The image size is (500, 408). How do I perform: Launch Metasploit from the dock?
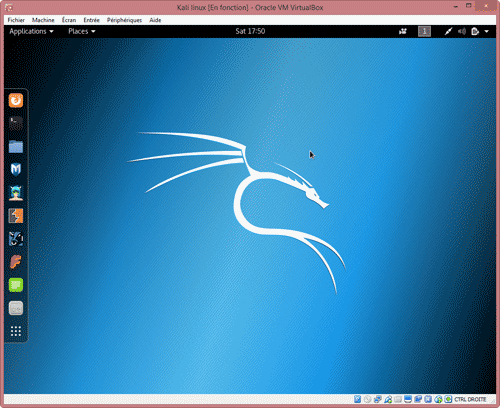click(16, 169)
